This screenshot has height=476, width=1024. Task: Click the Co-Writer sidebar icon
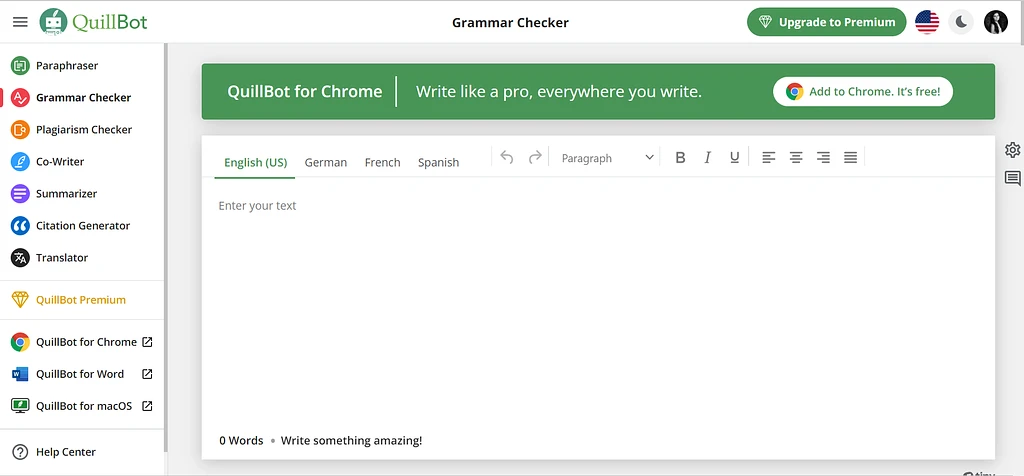pyautogui.click(x=20, y=161)
